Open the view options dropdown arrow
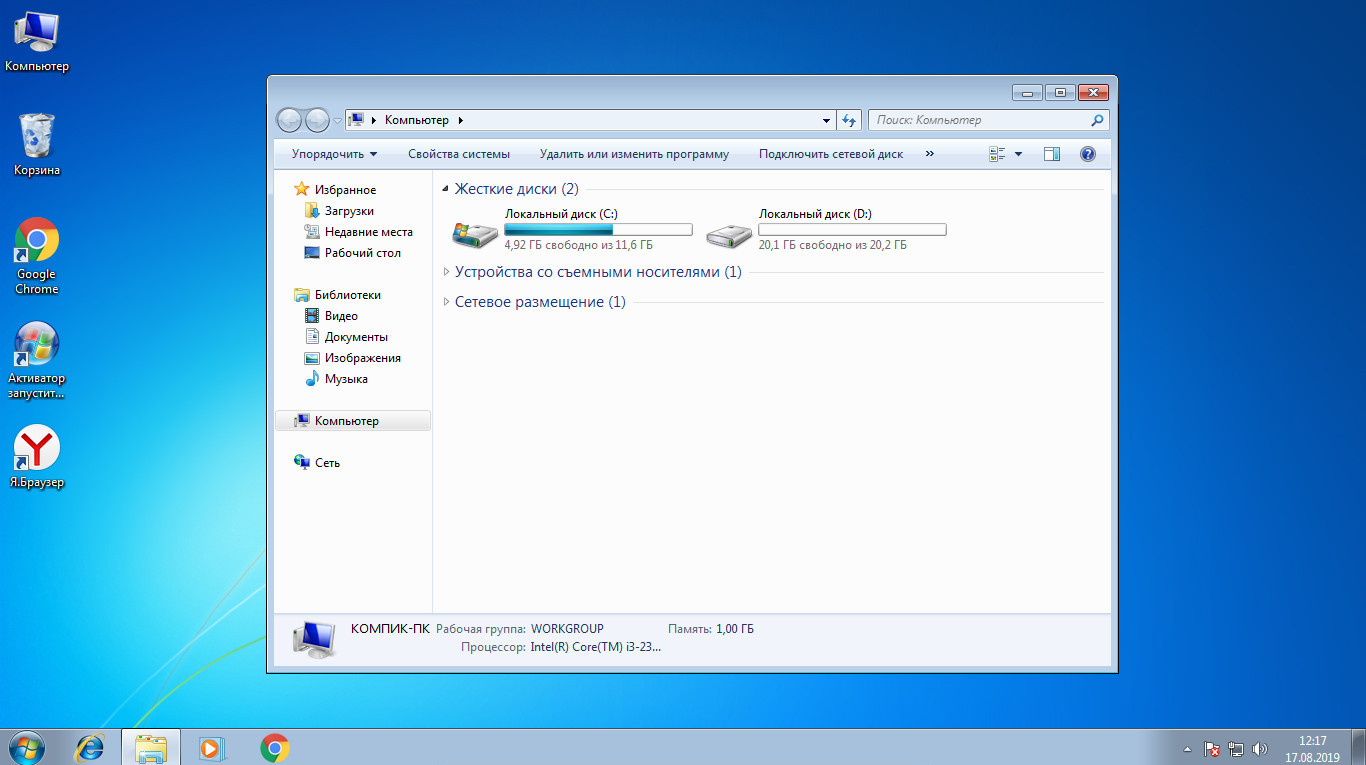Image resolution: width=1366 pixels, height=765 pixels. point(1019,154)
